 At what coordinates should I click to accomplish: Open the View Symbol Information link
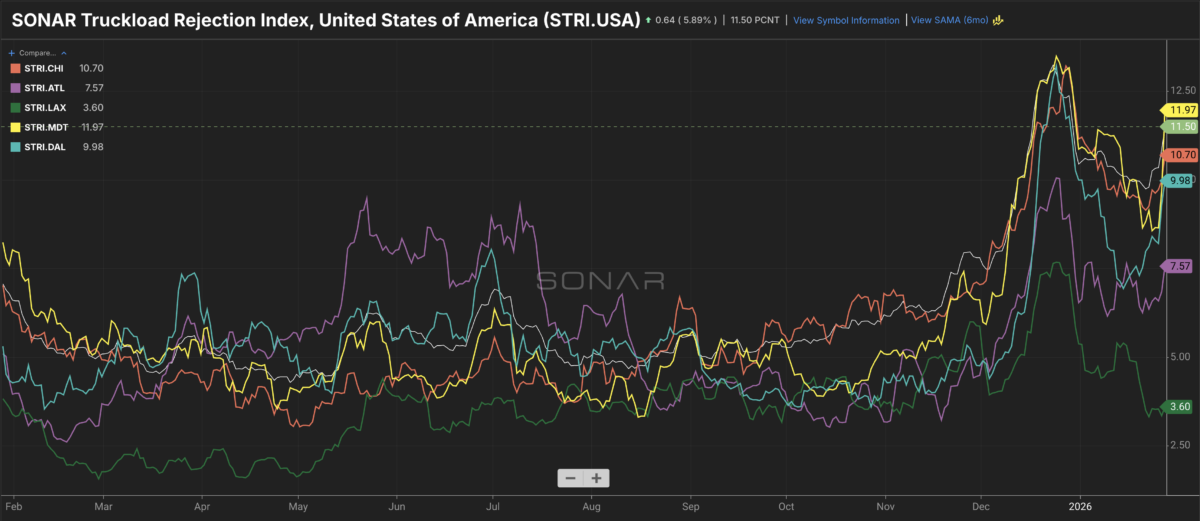coord(846,20)
